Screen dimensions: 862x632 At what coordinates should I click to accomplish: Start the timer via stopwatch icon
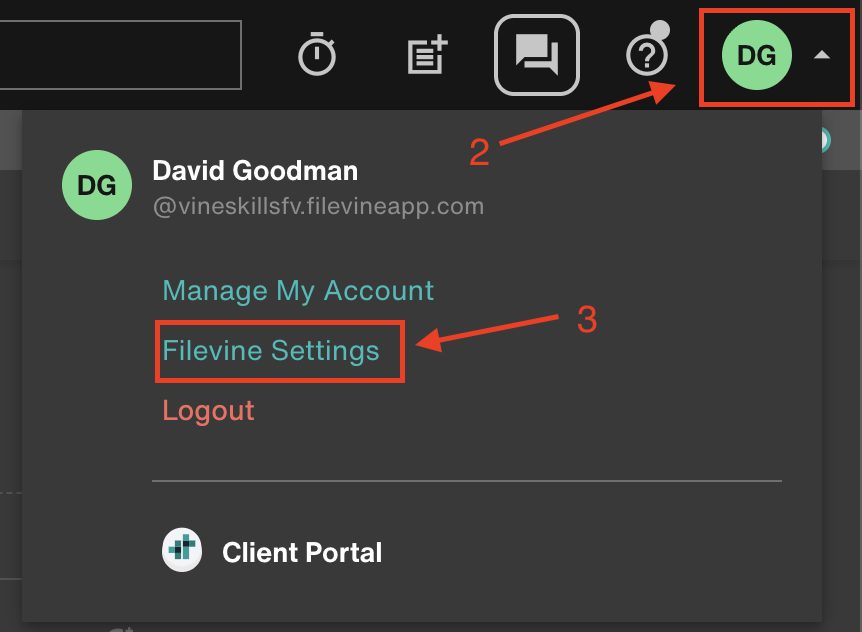[x=318, y=55]
